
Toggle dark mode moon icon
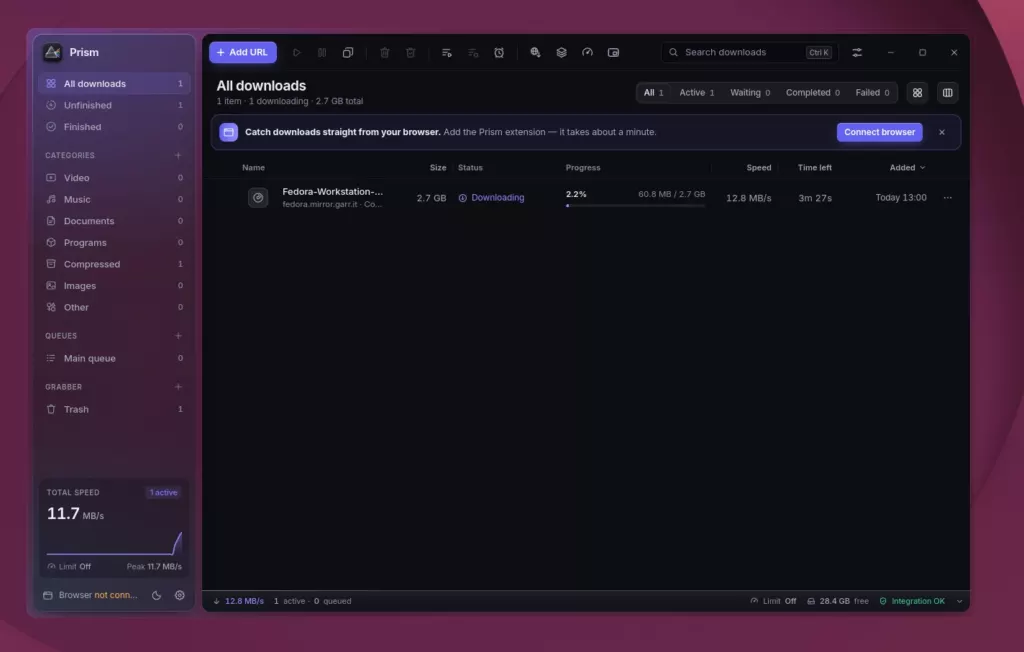(x=156, y=595)
